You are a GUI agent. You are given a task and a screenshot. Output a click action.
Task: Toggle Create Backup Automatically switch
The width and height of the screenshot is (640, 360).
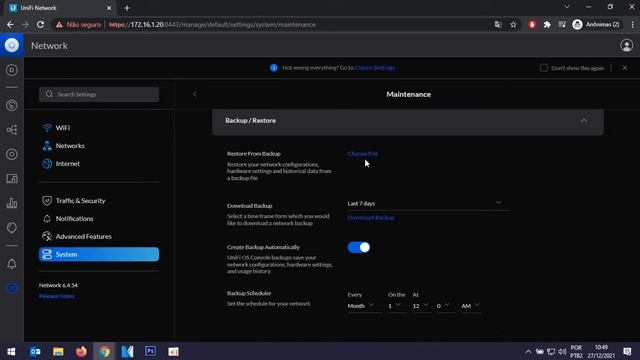click(359, 247)
